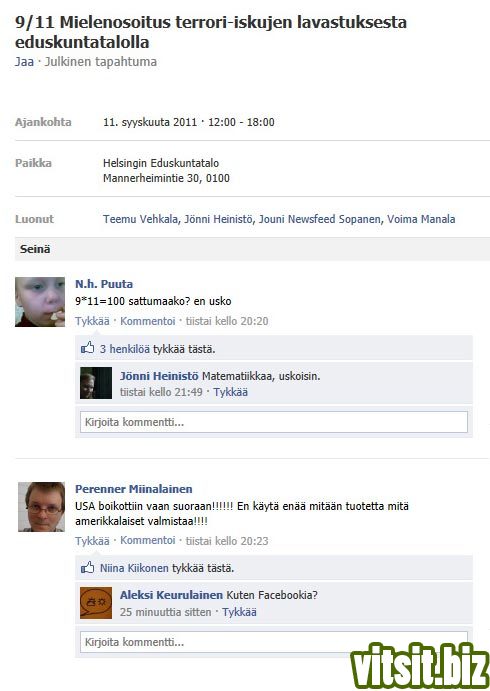This screenshot has height=691, width=490.
Task: Open Voima Manala's profile link
Action: pyautogui.click(x=421, y=219)
